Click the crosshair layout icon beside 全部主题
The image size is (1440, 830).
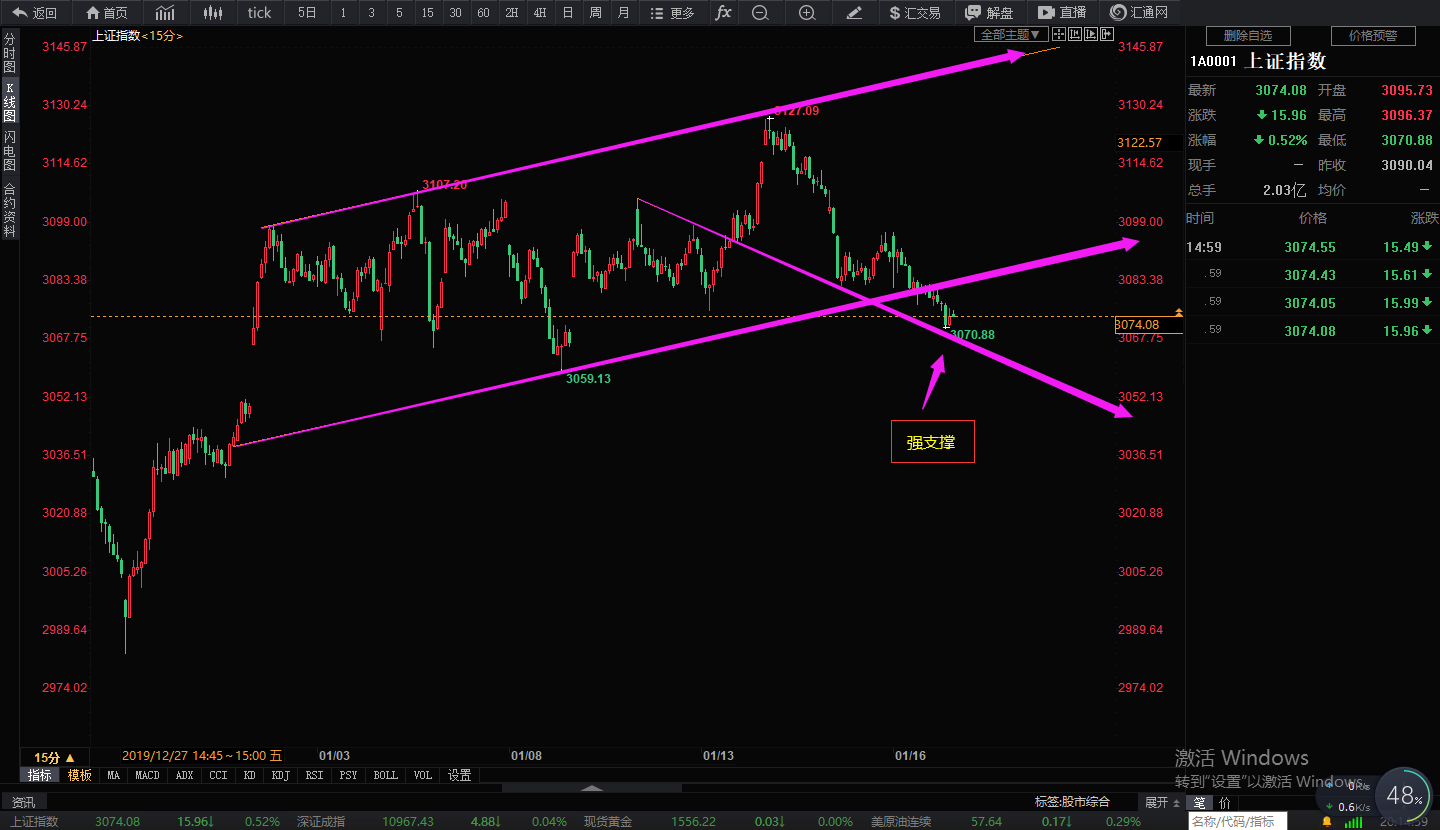pyautogui.click(x=1058, y=34)
